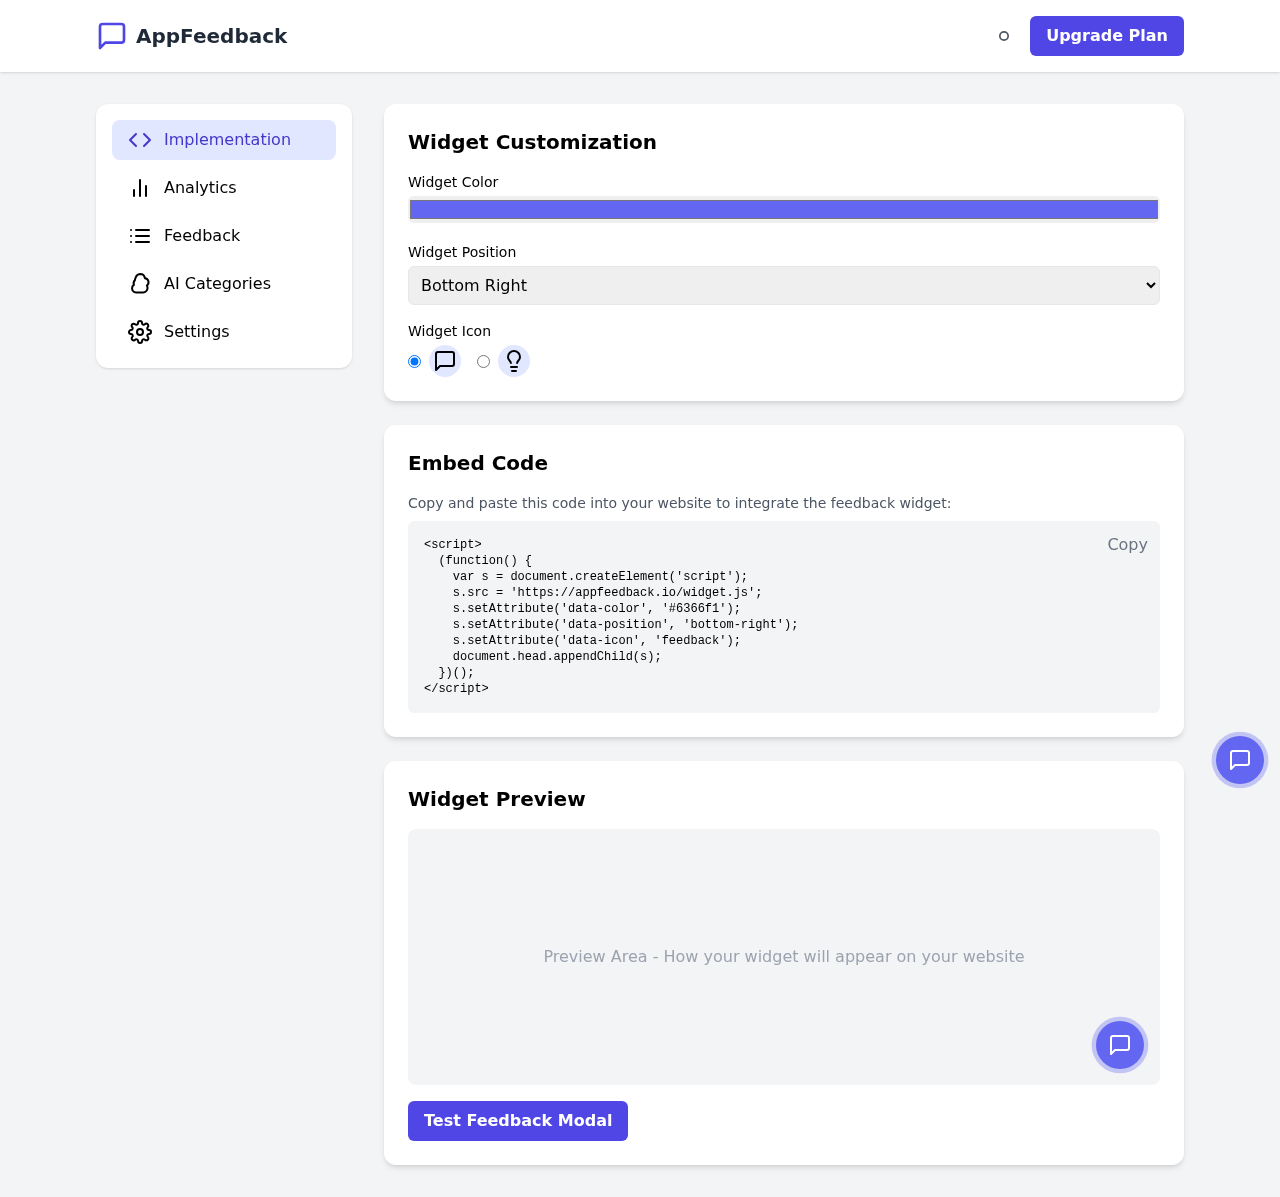Choose the lightbulb widget icon option
The height and width of the screenshot is (1197, 1280).
point(514,361)
